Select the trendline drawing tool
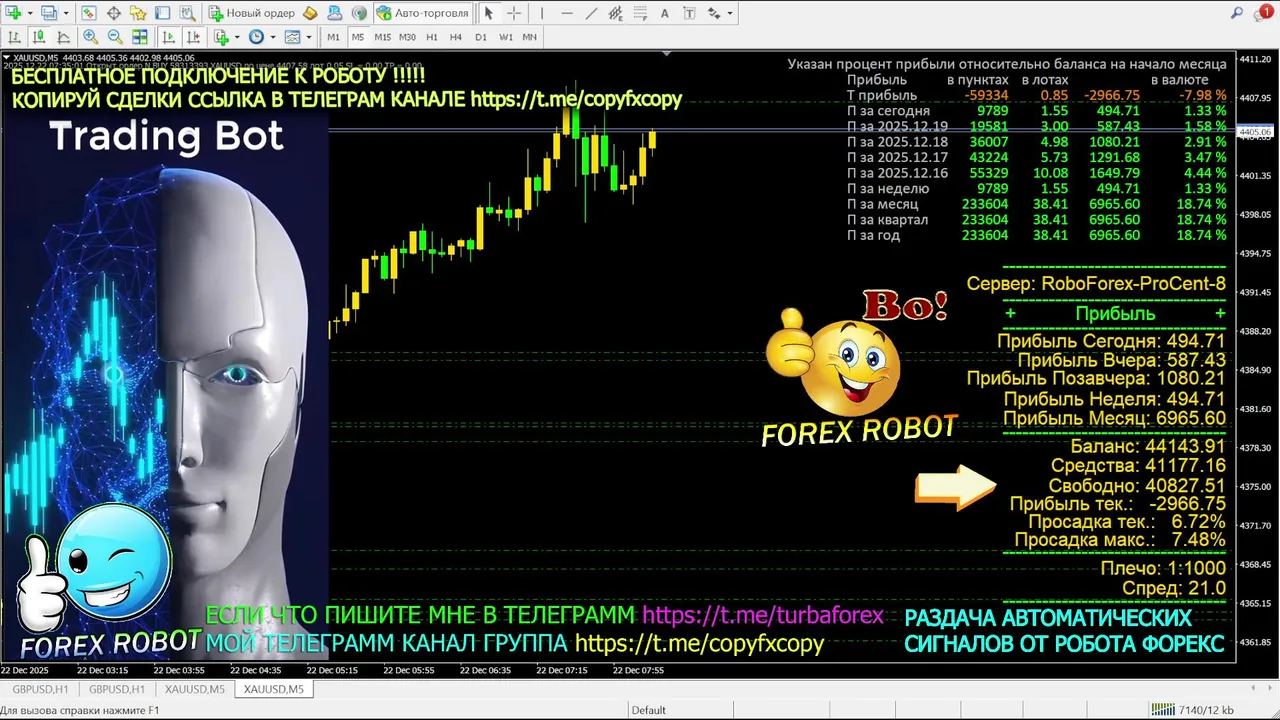This screenshot has width=1280, height=720. tap(591, 13)
